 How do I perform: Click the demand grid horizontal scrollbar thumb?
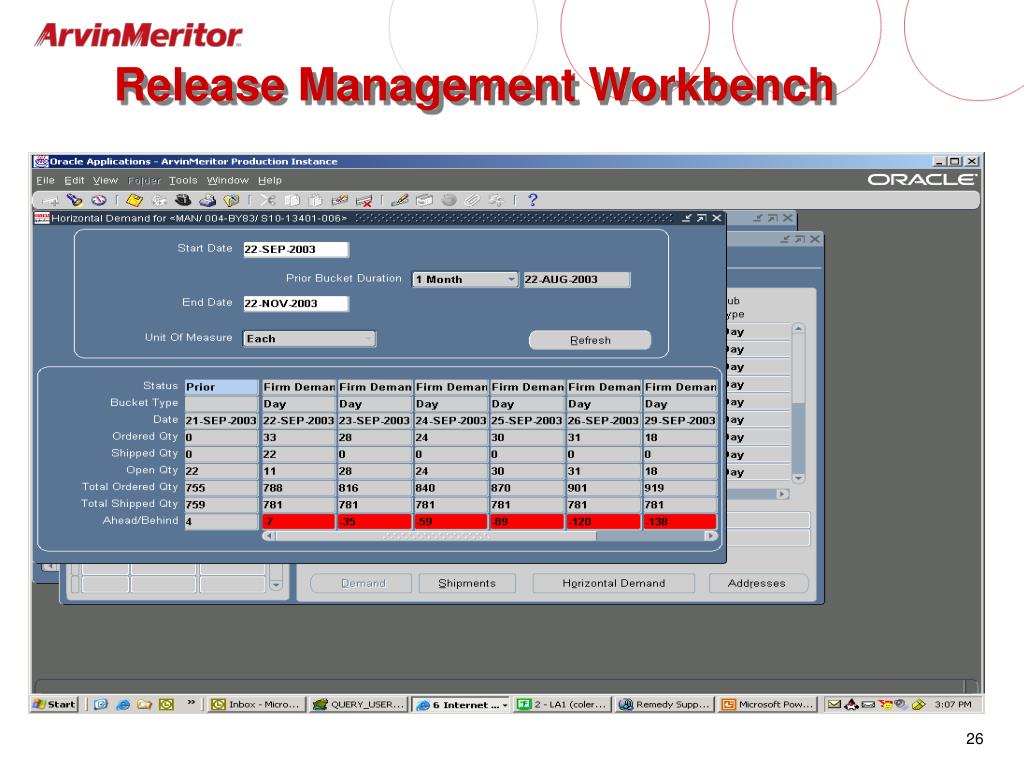436,536
